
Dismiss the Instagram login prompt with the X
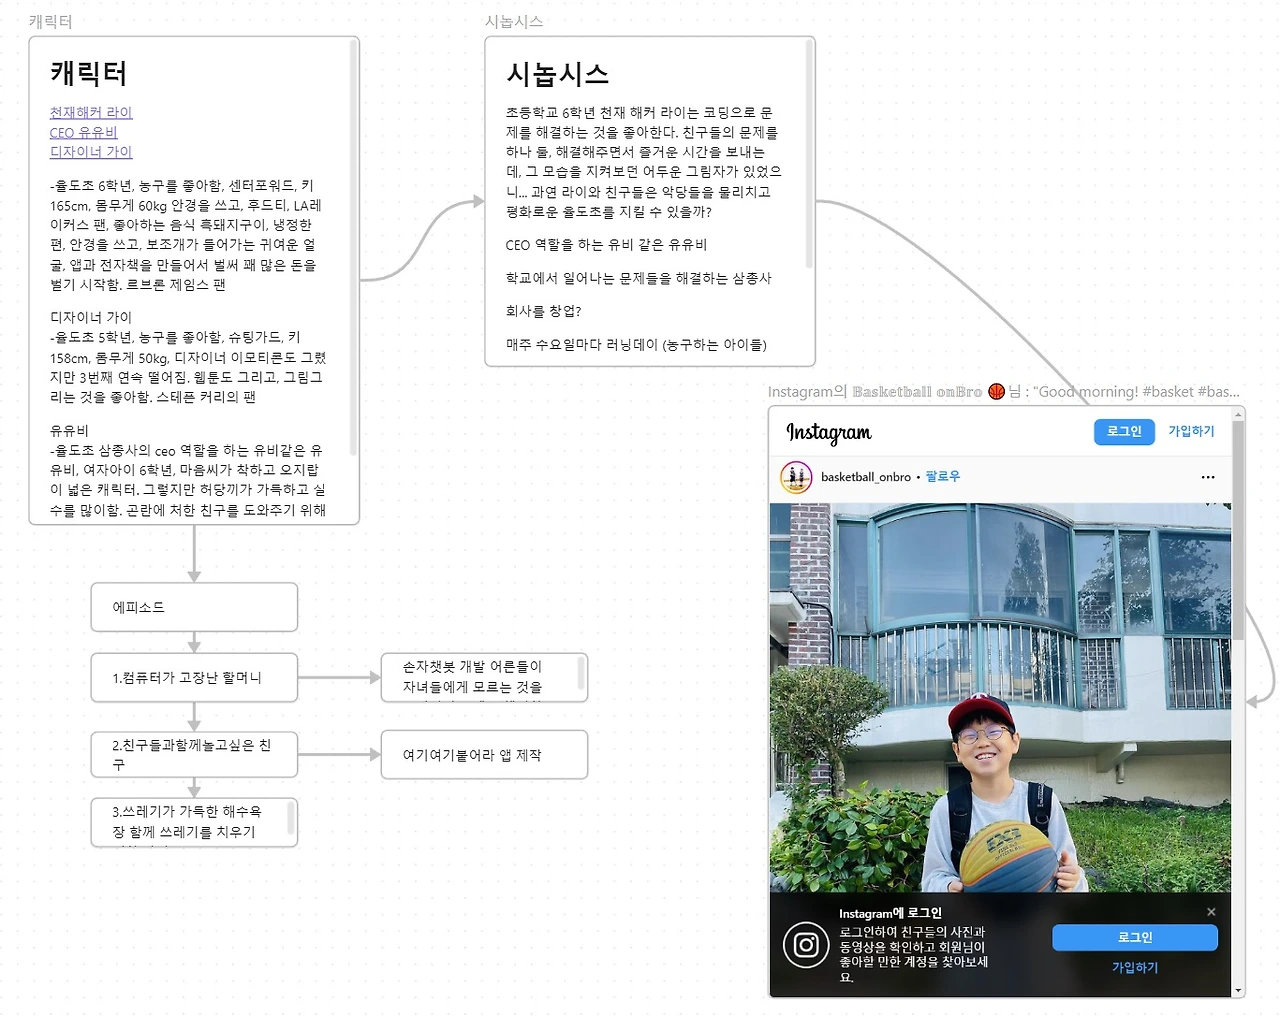1211,912
